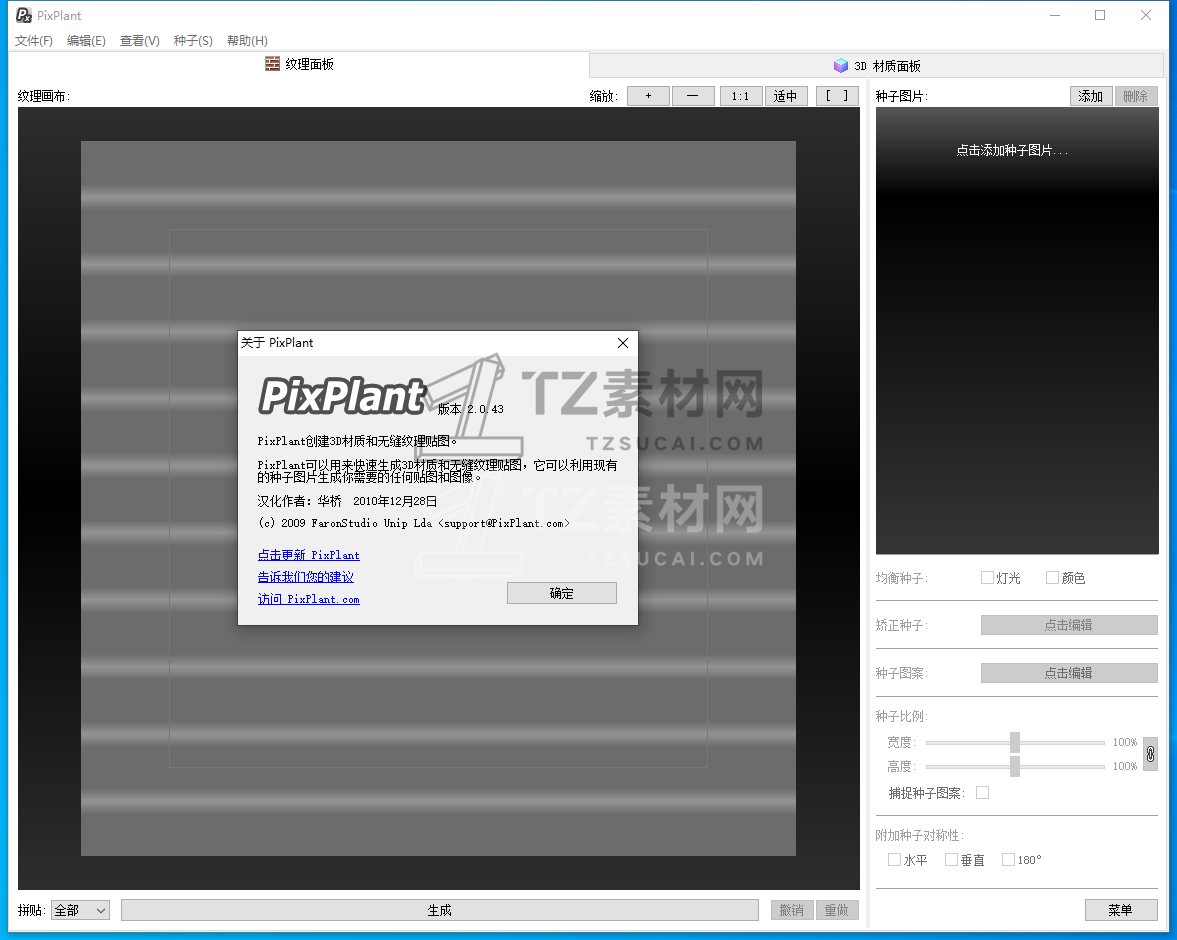
Task: Open the 种子(S) menu
Action: pos(193,41)
